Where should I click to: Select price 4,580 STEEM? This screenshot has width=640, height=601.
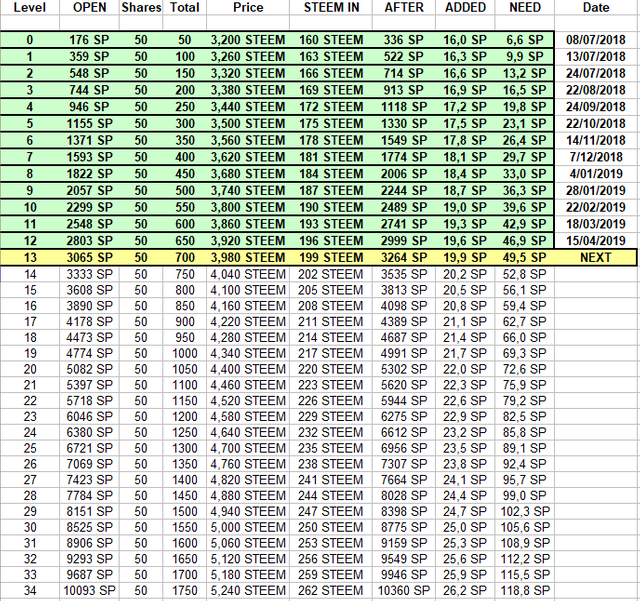click(248, 417)
